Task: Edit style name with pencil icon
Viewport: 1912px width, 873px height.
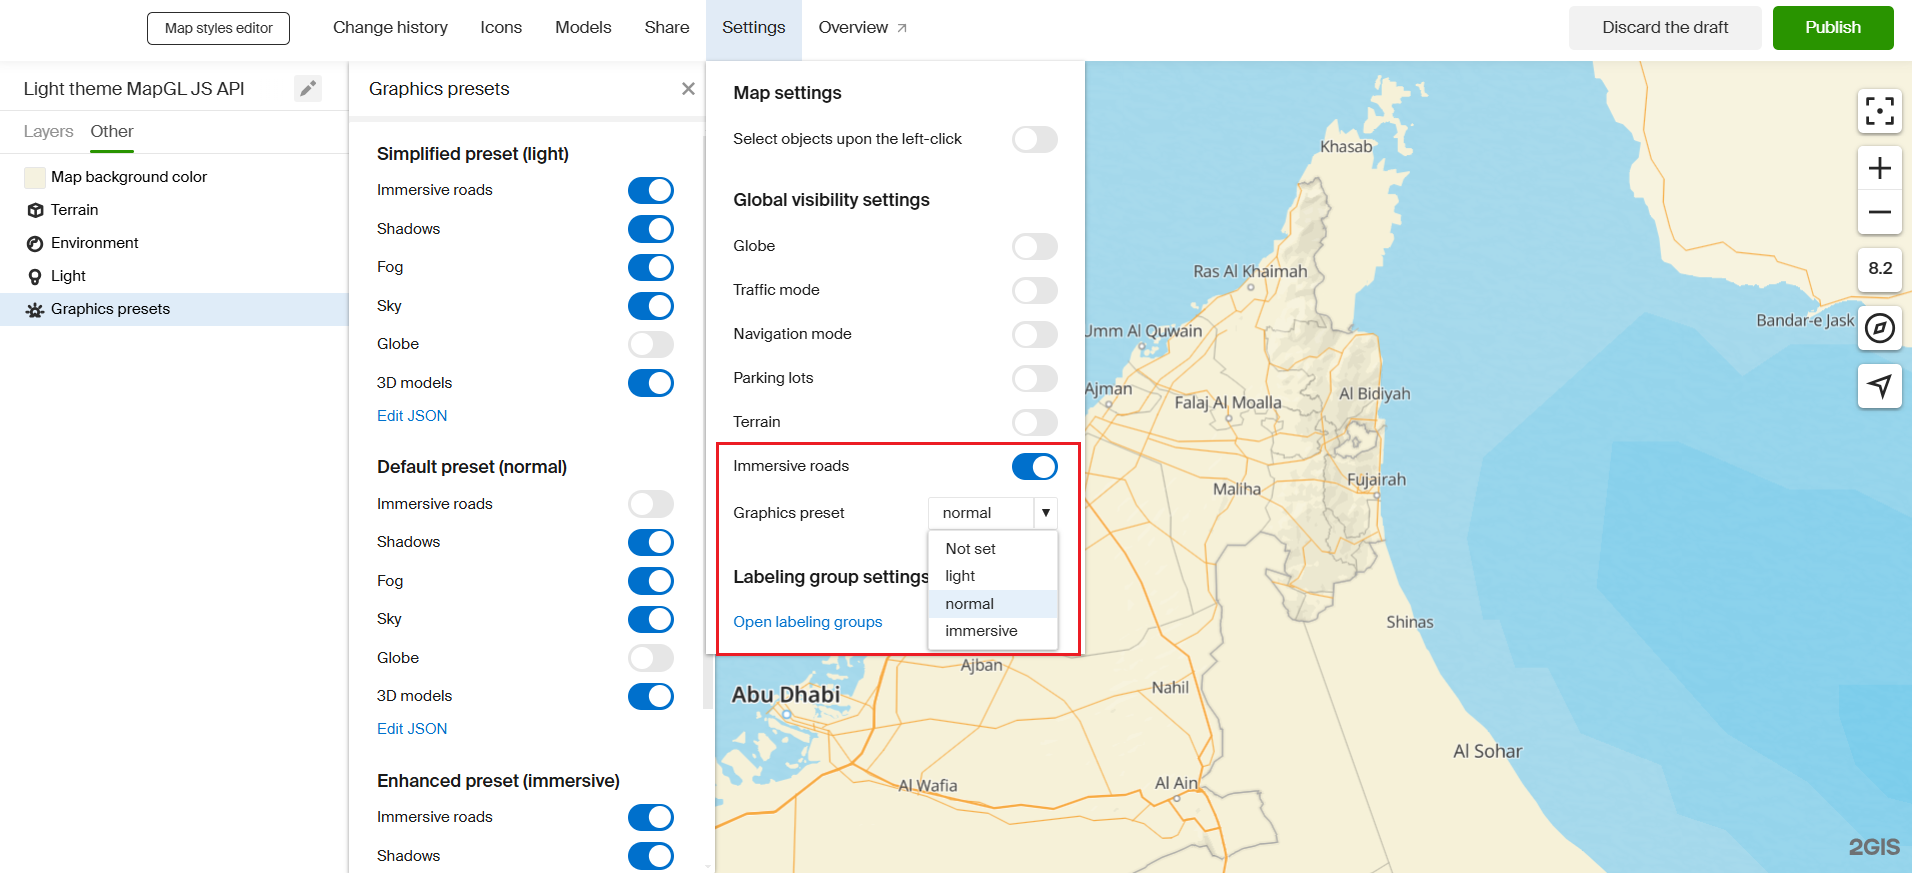Action: point(308,89)
